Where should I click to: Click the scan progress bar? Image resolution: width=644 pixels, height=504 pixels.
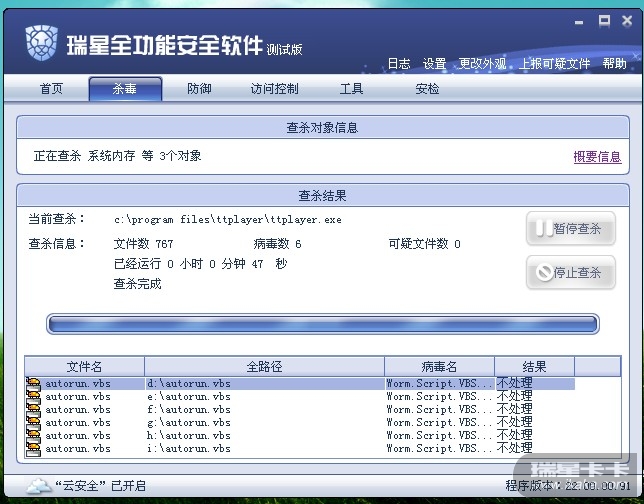pyautogui.click(x=323, y=324)
